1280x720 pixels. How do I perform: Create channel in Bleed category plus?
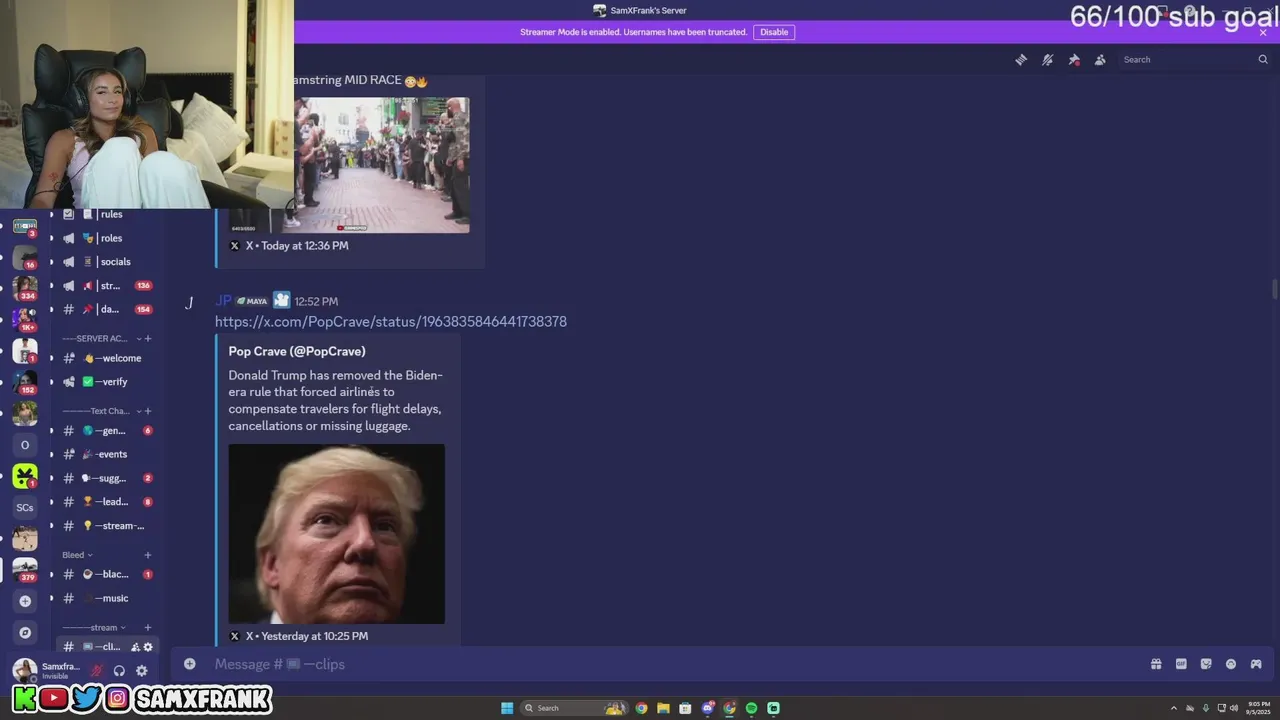(x=148, y=555)
